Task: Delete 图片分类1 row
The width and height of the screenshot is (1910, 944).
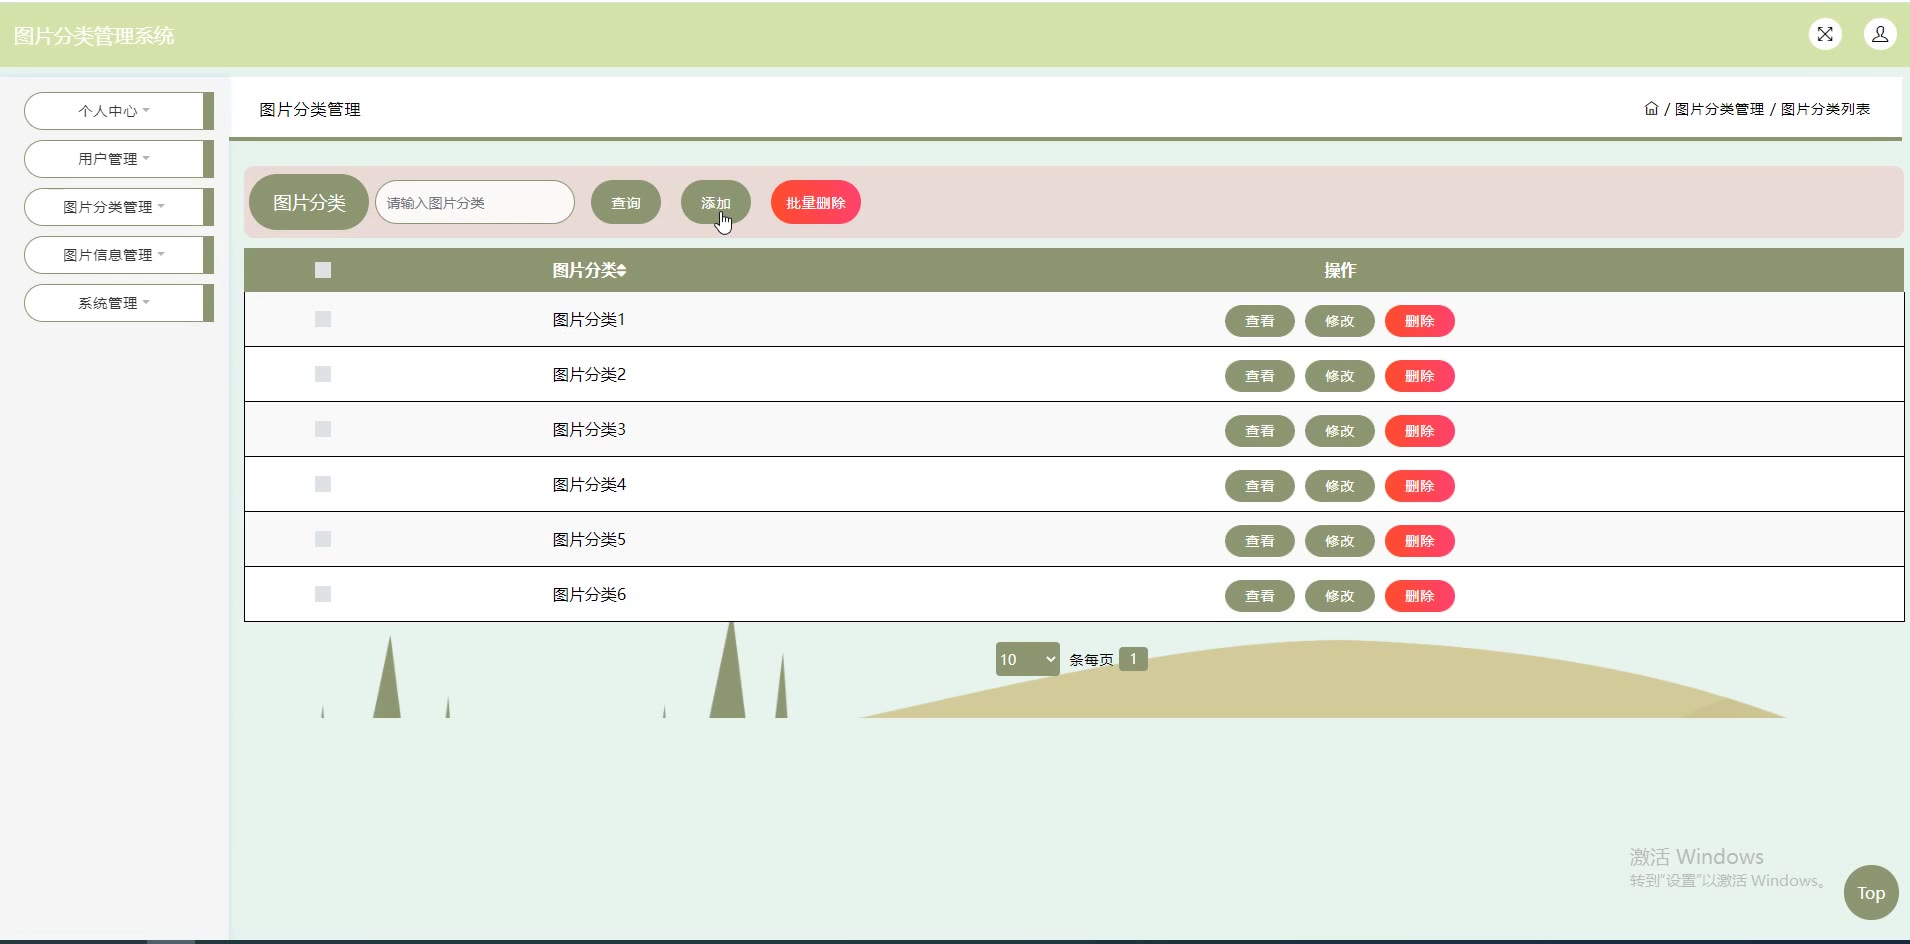Action: tap(1420, 321)
